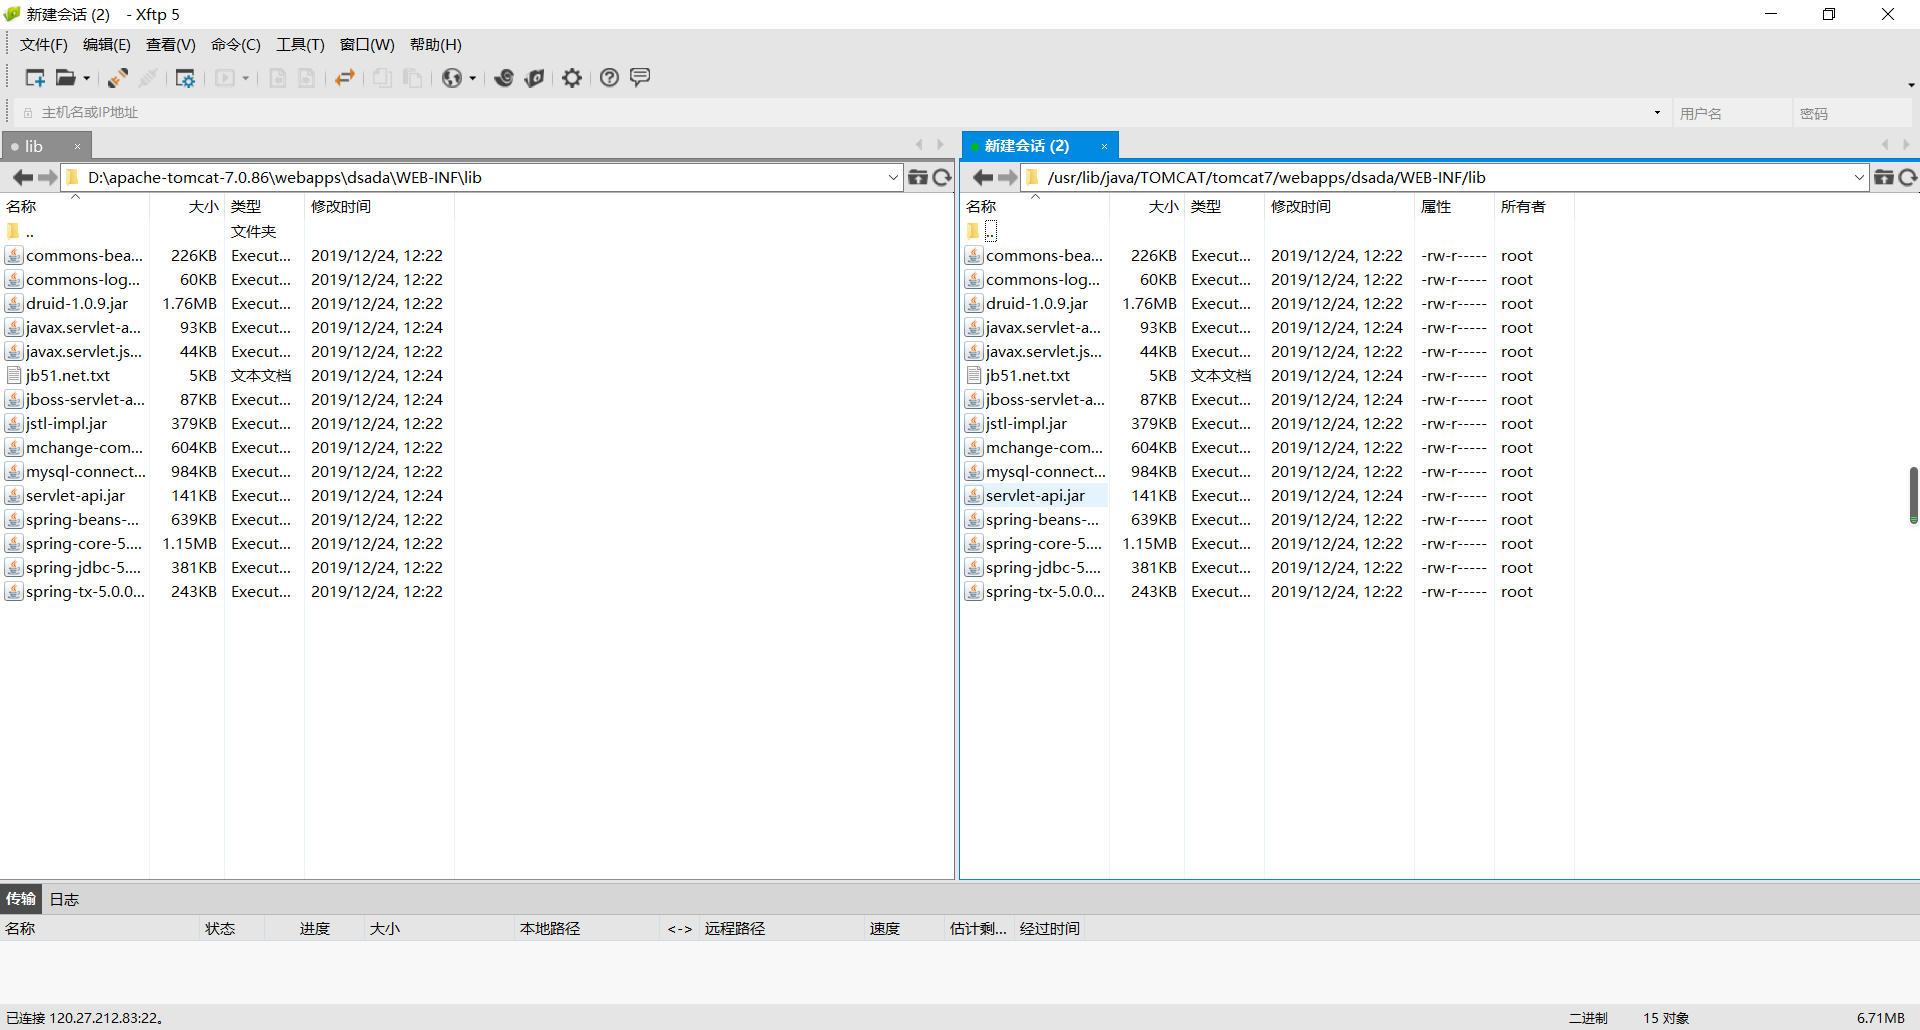The width and height of the screenshot is (1920, 1030).
Task: Click Forward arrow in remote pane
Action: click(x=1007, y=177)
